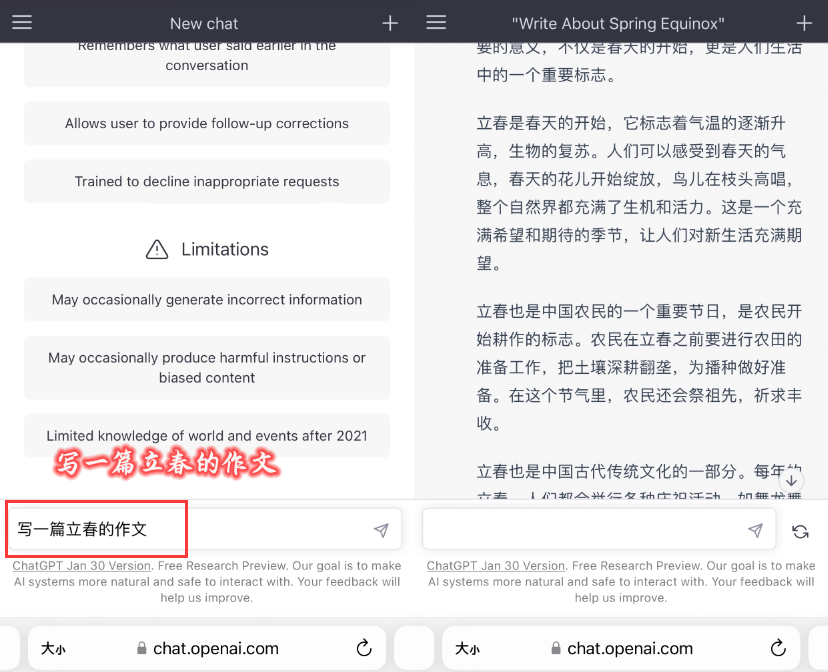Reload the page in the left Safari address bar

coord(365,648)
